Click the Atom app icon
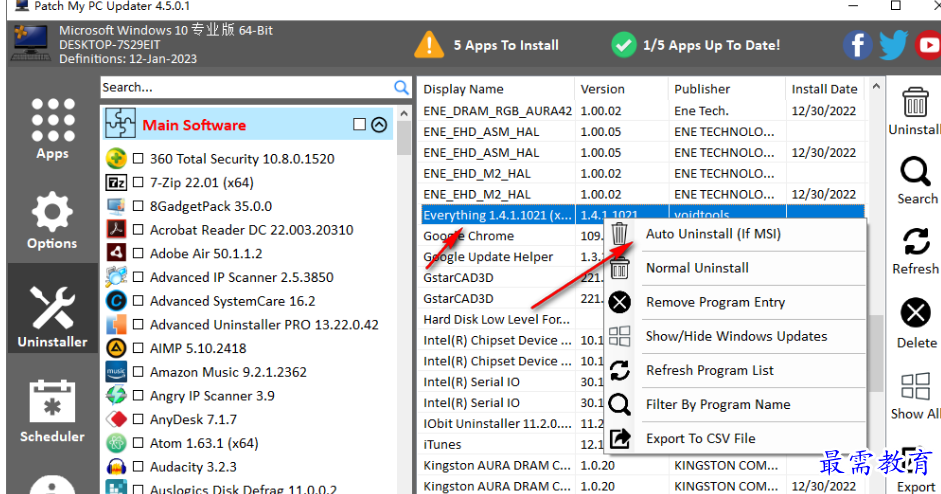 pyautogui.click(x=116, y=443)
